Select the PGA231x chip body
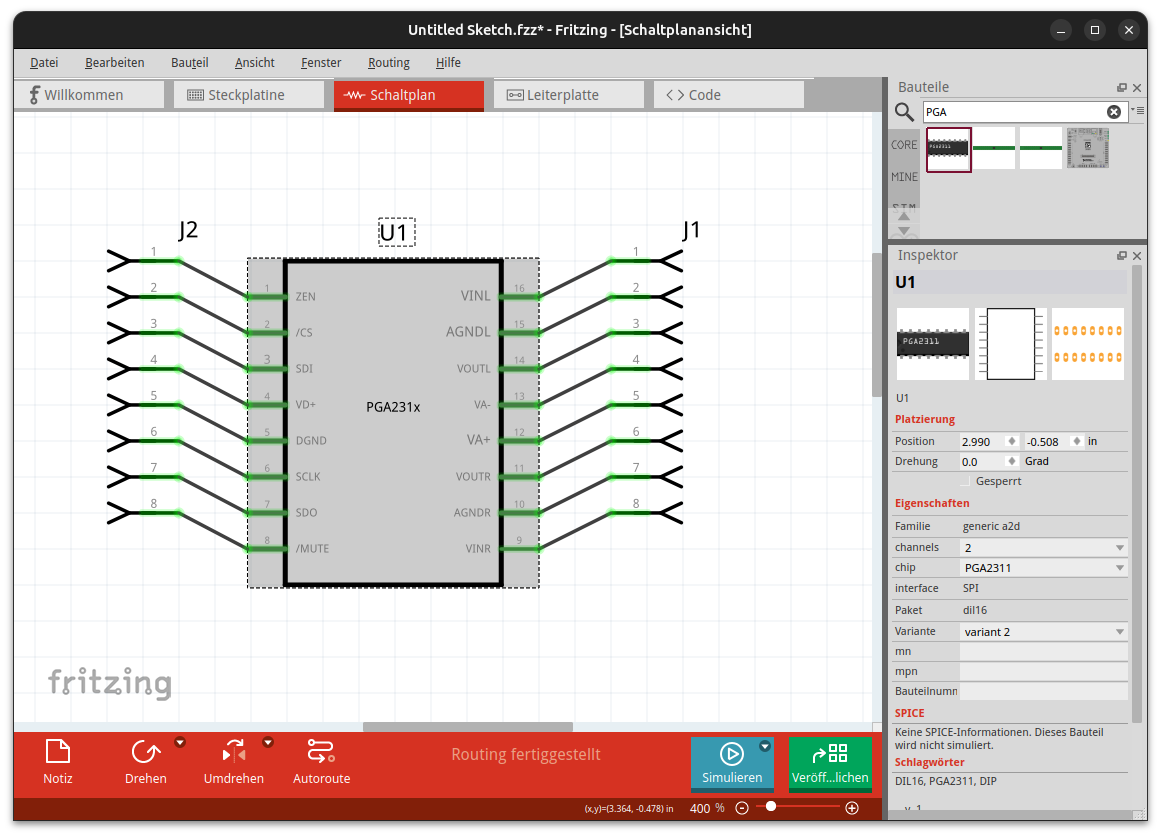1161x837 pixels. pyautogui.click(x=393, y=424)
